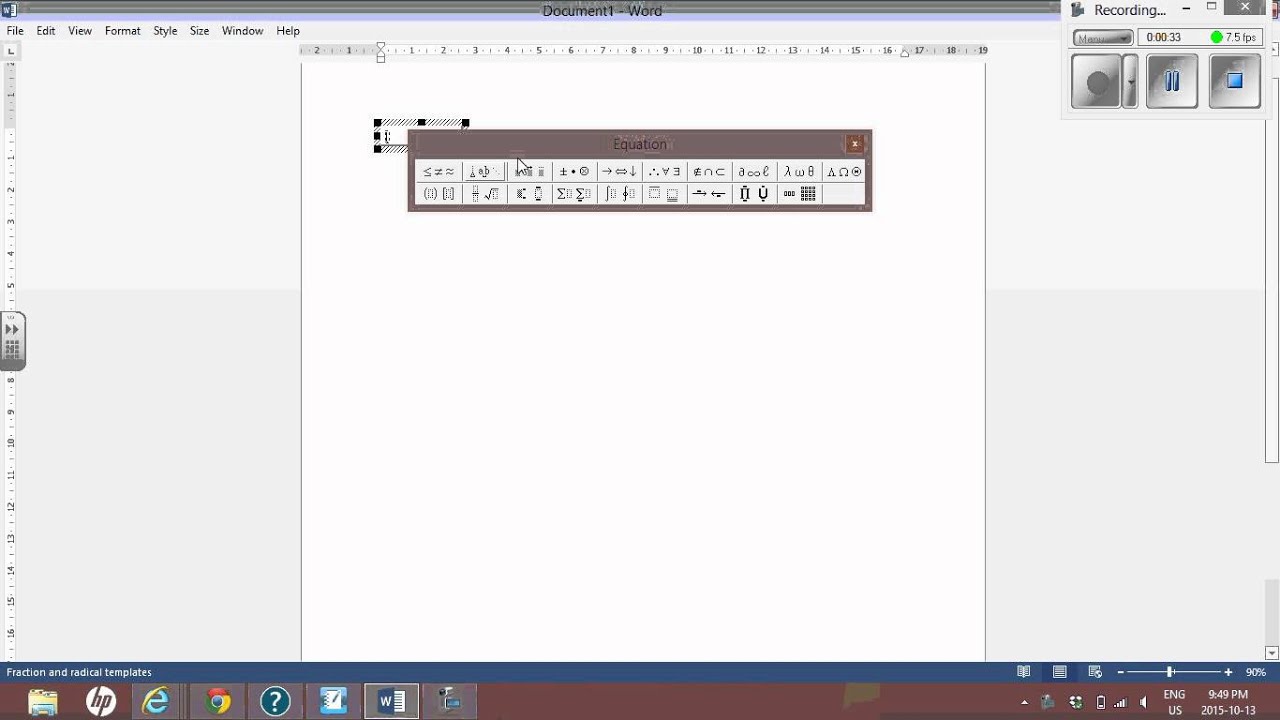Open the arrow symbols palette
The width and height of the screenshot is (1280, 720).
pos(620,172)
